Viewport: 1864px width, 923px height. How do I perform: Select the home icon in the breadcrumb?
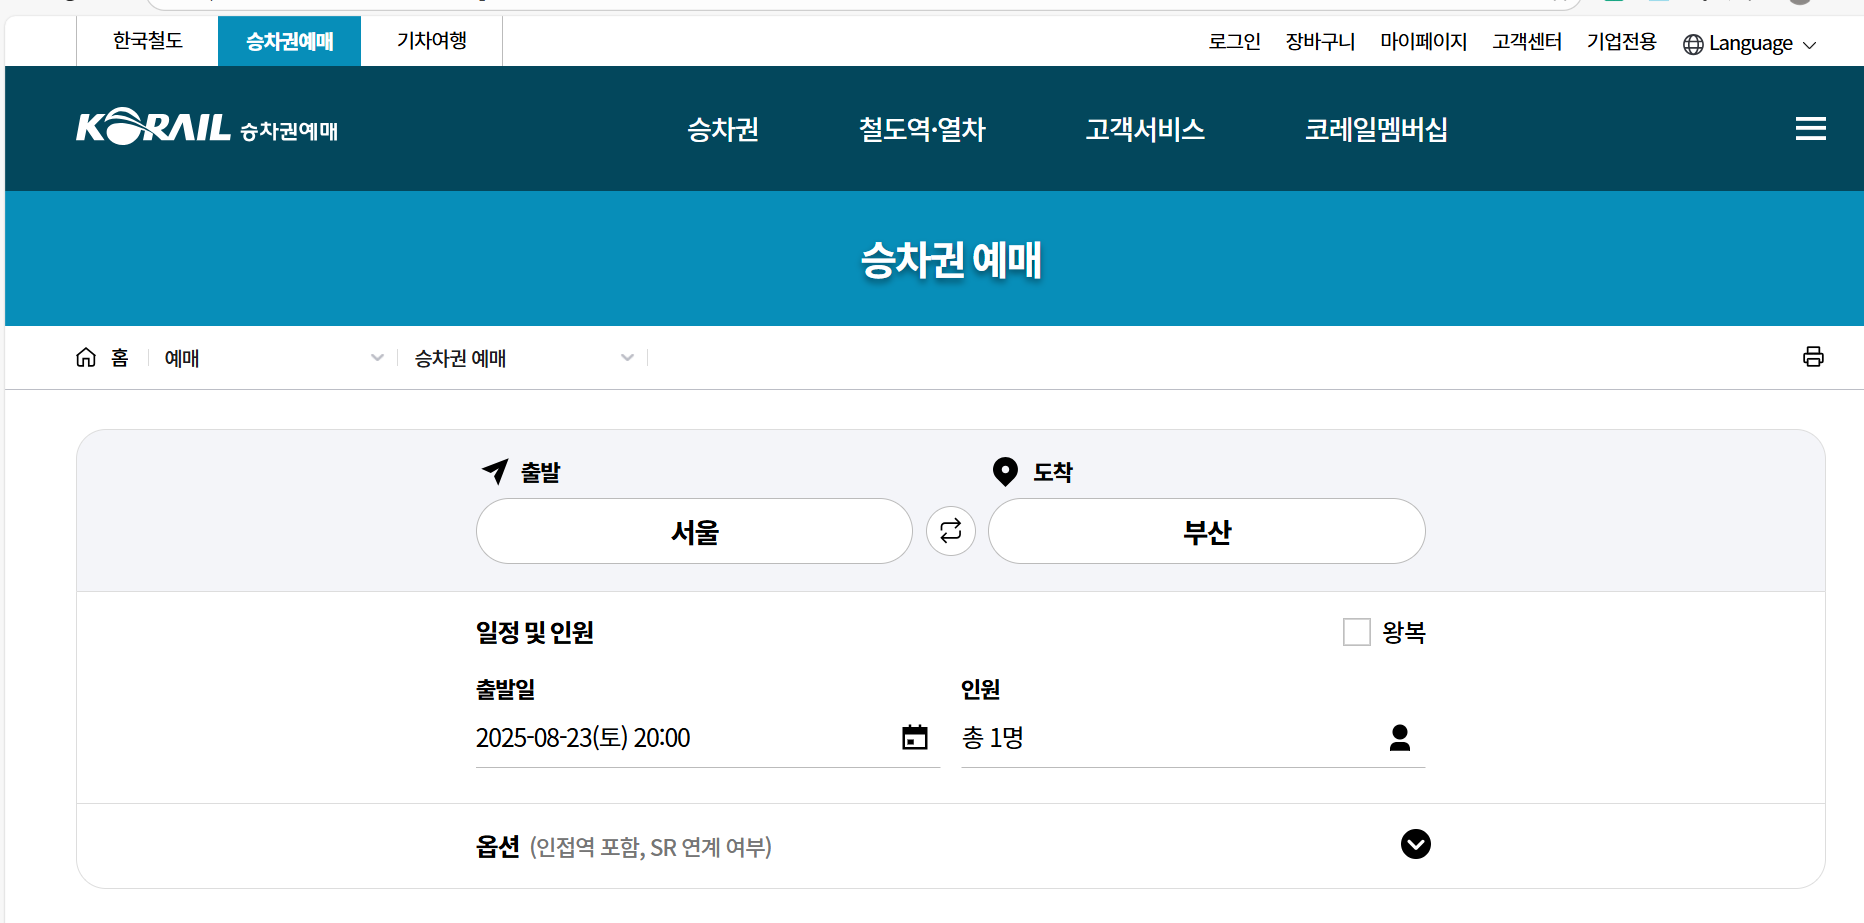[x=86, y=357]
